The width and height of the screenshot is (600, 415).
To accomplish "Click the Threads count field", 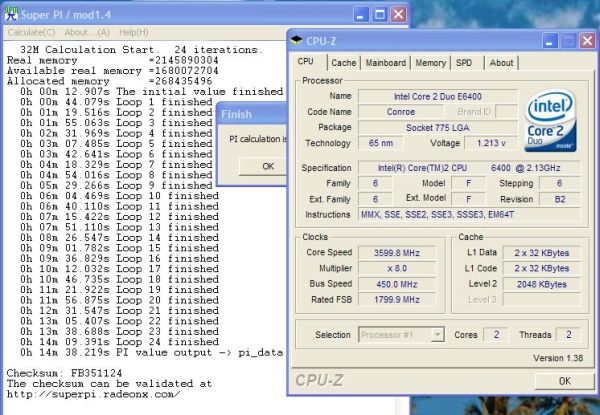I will 568,335.
